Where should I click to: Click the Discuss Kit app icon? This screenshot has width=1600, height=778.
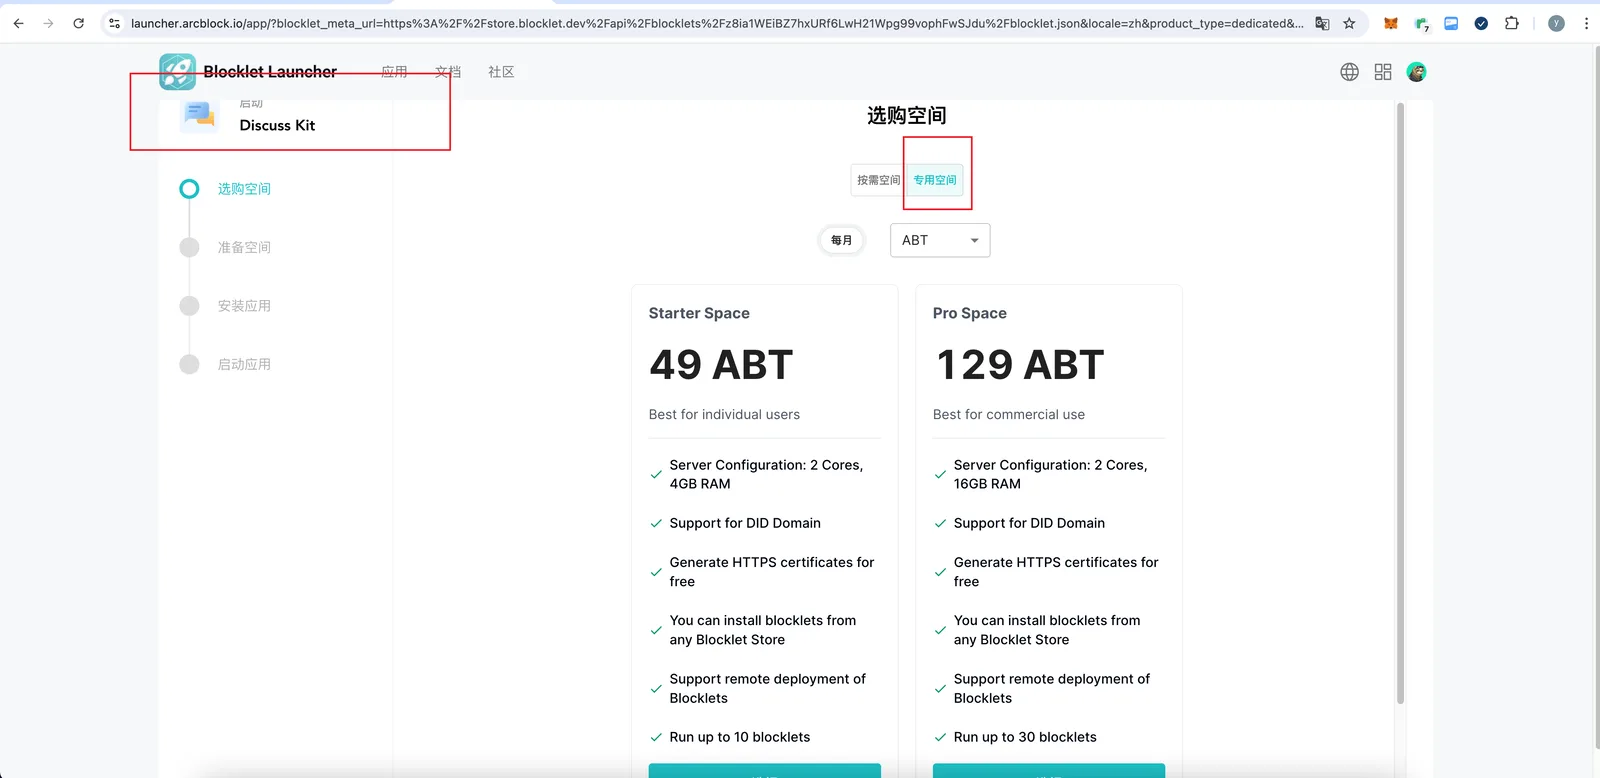(x=200, y=115)
